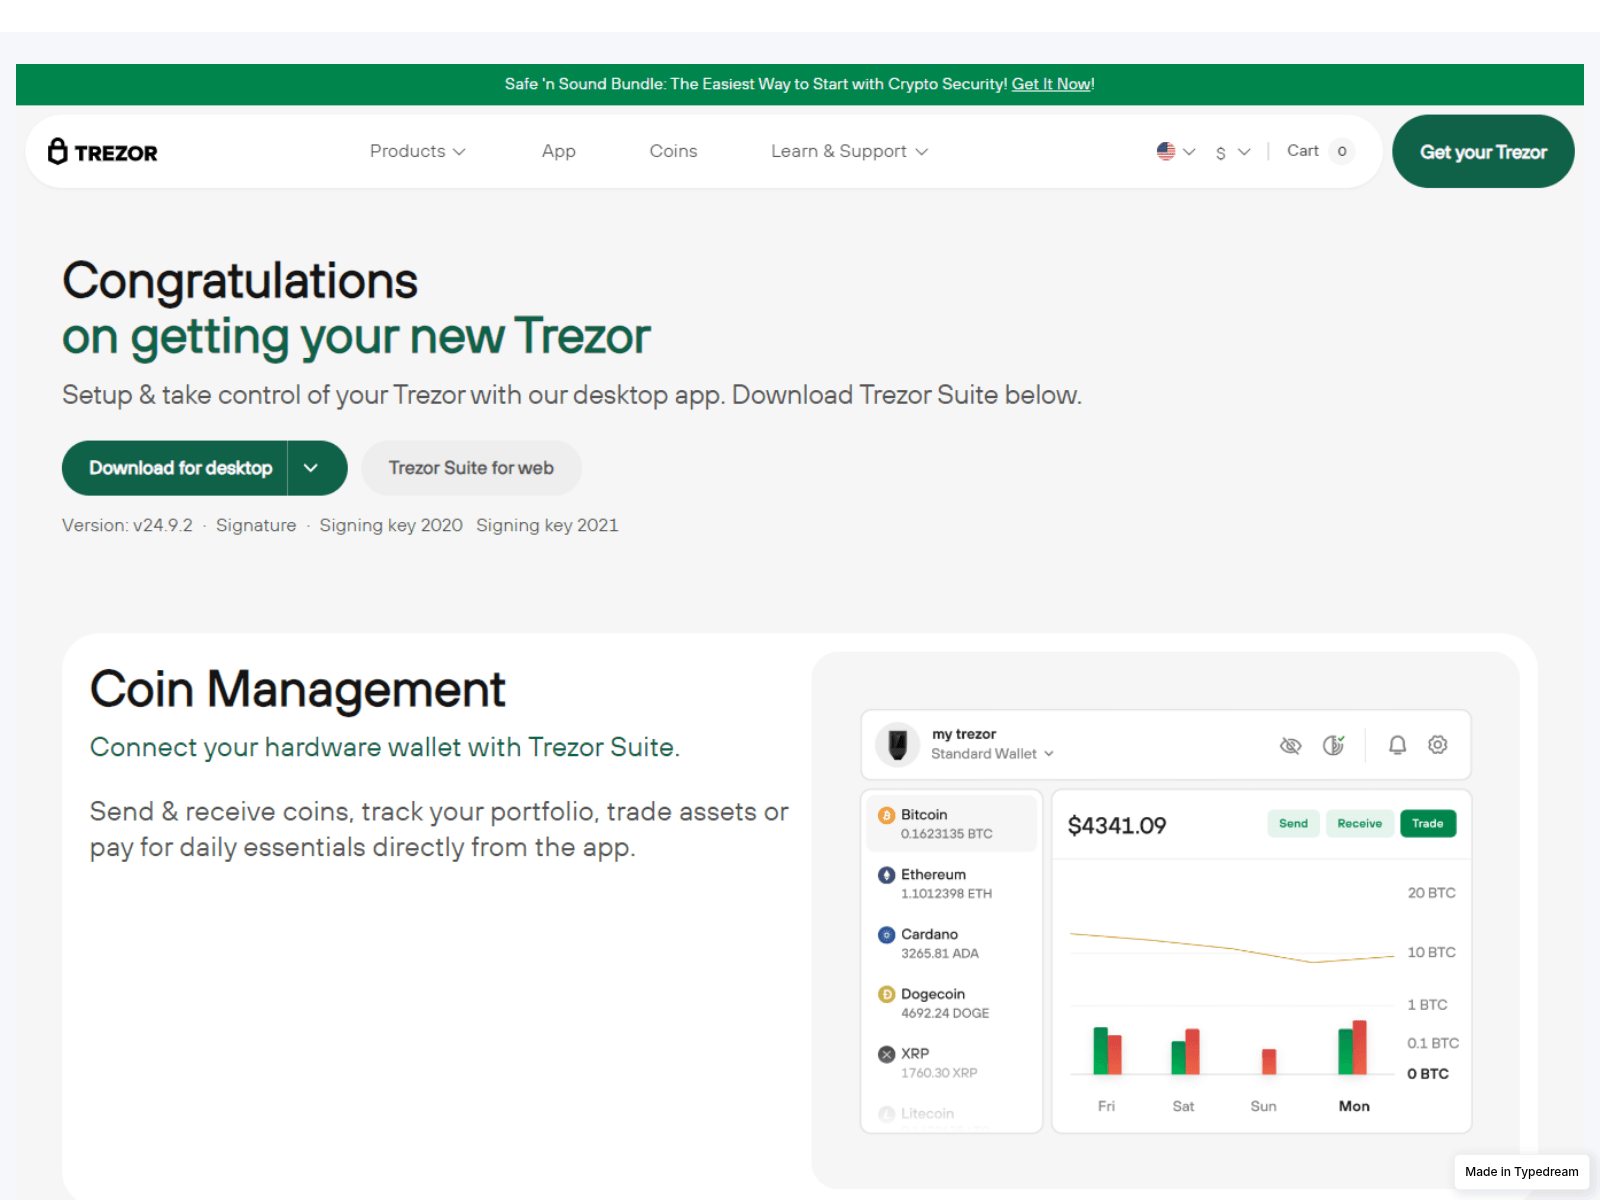Select the Ethereum account row
The width and height of the screenshot is (1600, 1200).
point(951,883)
